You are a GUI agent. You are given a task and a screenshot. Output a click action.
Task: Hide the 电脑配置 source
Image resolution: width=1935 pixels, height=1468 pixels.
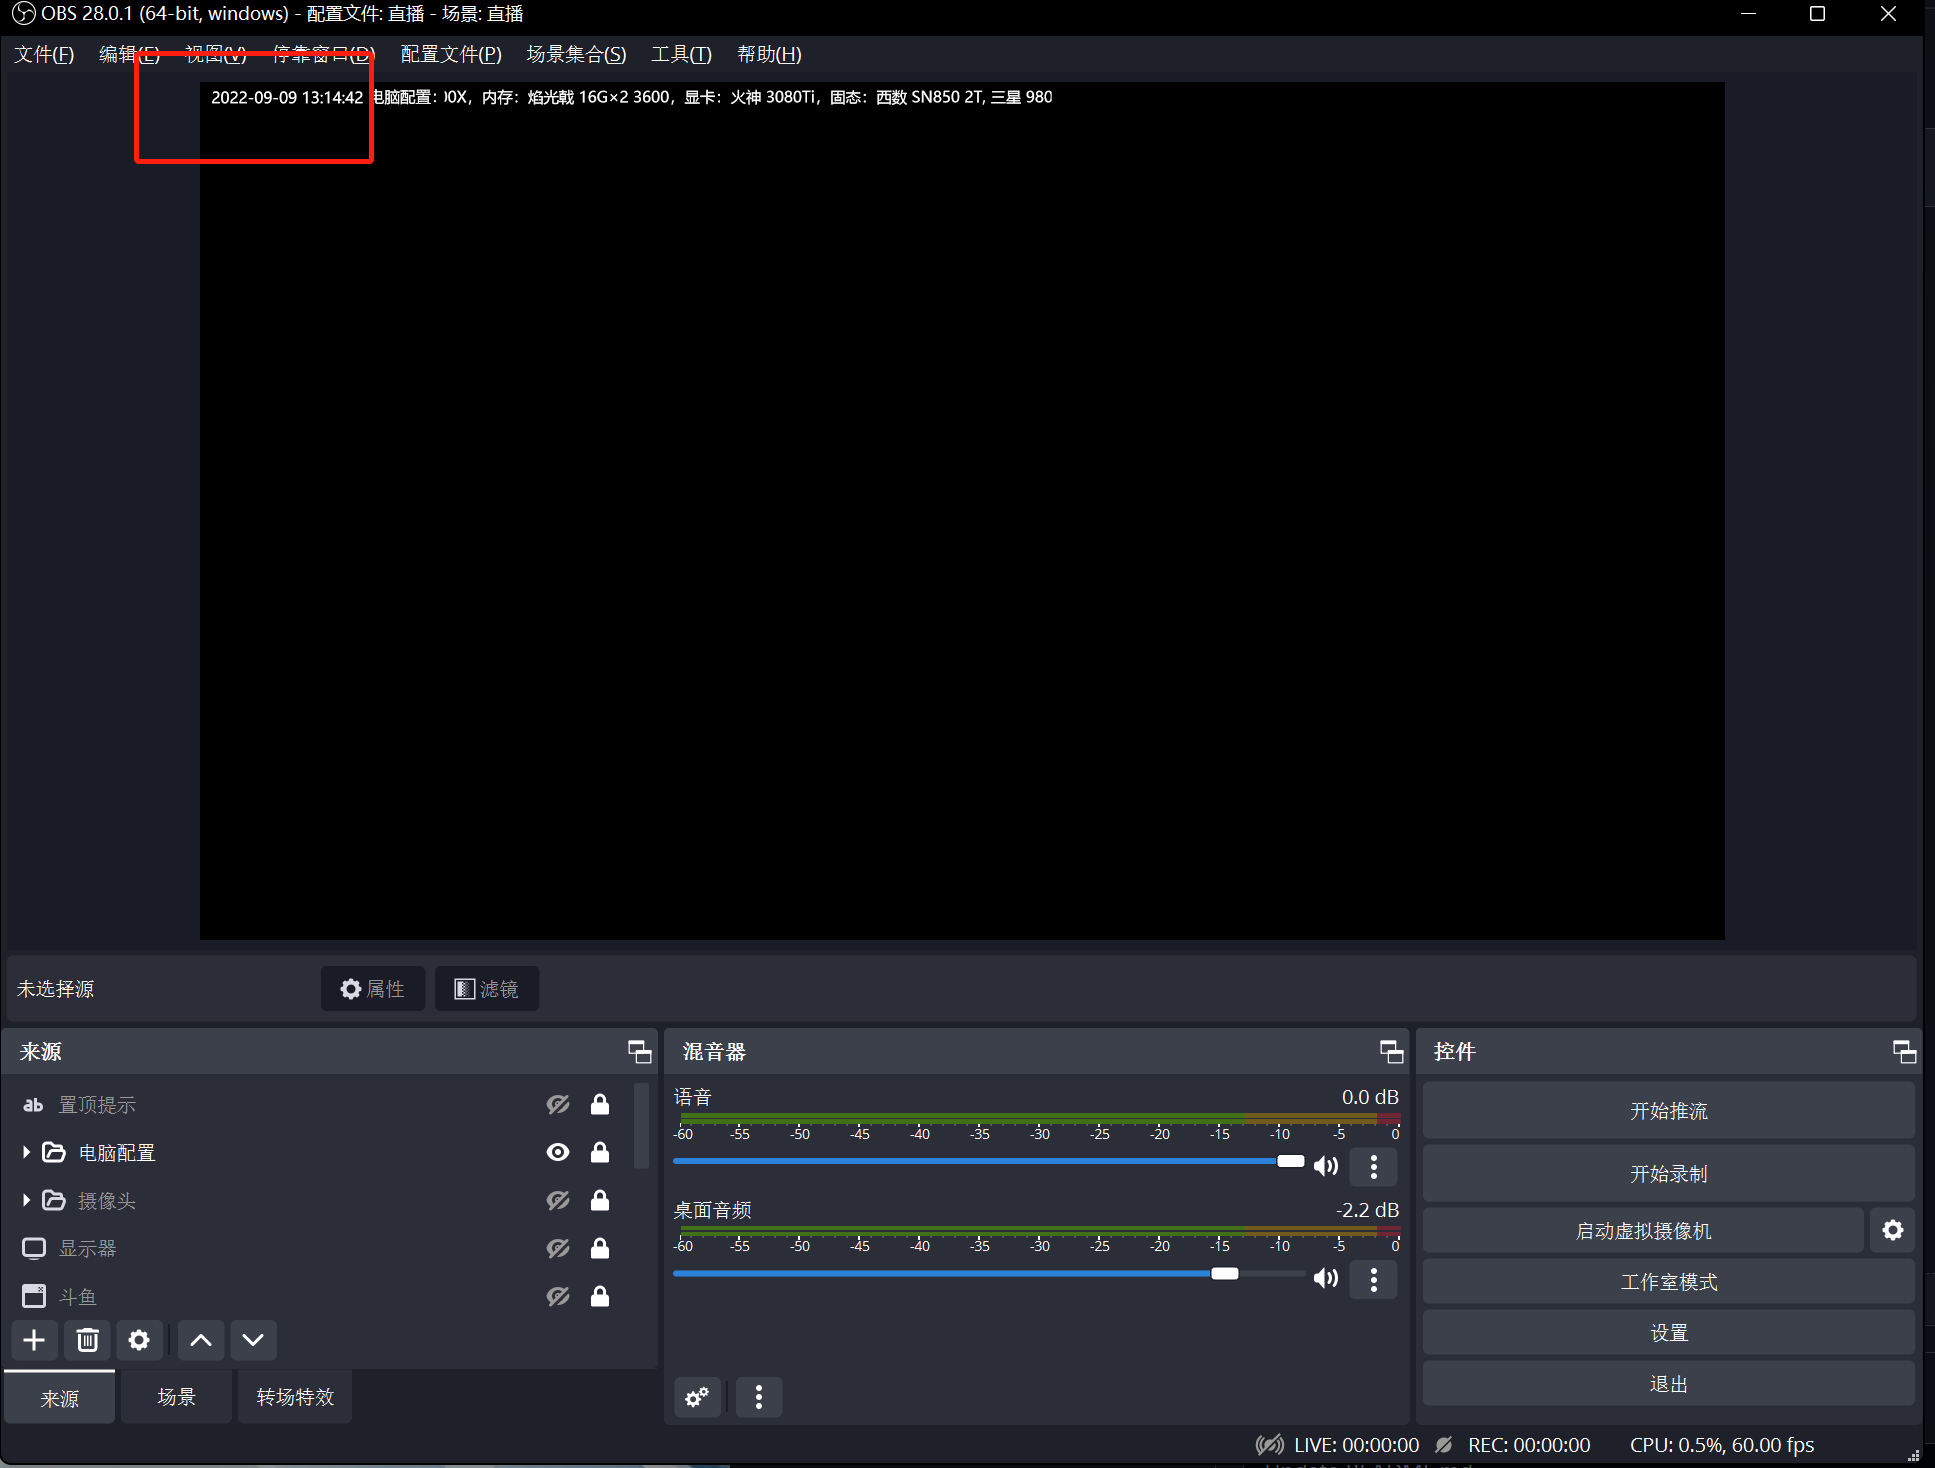pos(557,1152)
